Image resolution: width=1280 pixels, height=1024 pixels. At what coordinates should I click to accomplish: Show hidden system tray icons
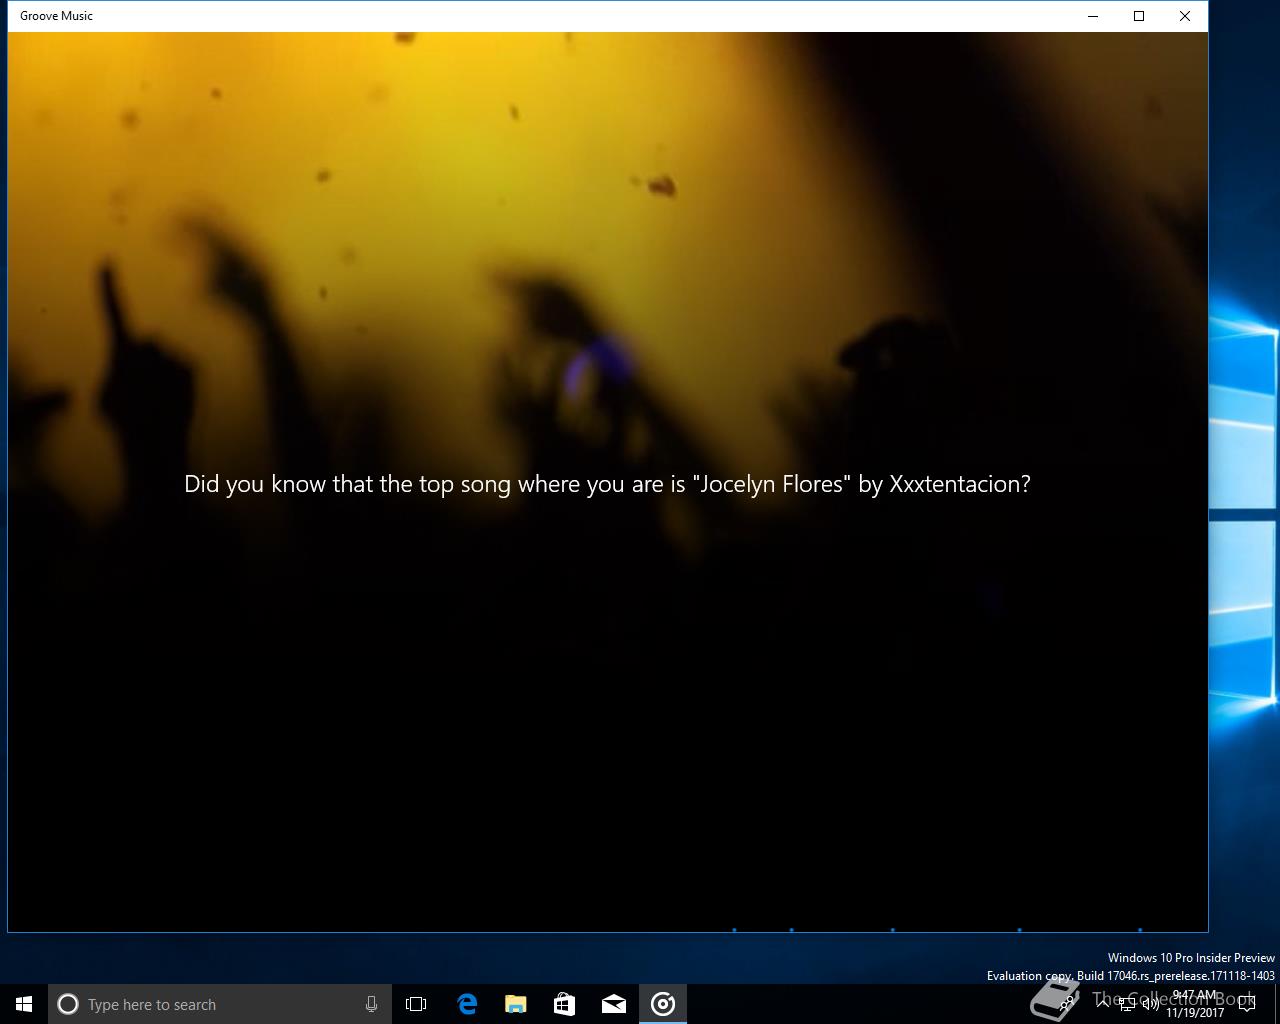point(1103,1004)
